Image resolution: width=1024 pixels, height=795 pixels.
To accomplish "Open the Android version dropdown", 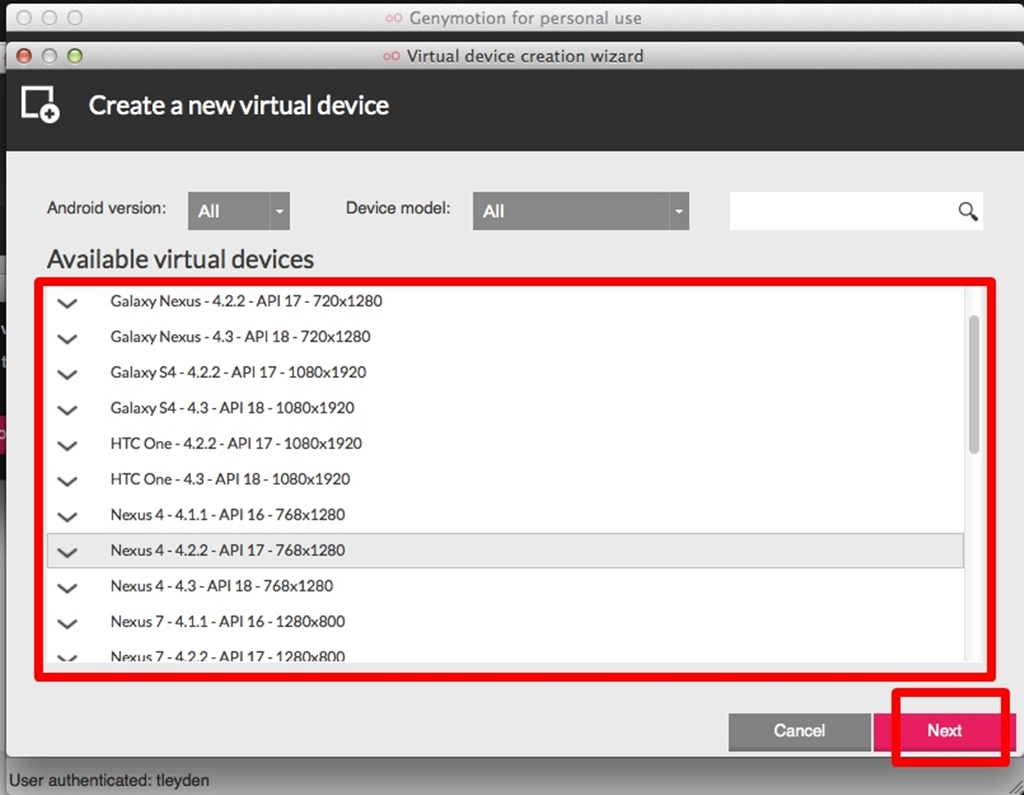I will click(x=238, y=211).
